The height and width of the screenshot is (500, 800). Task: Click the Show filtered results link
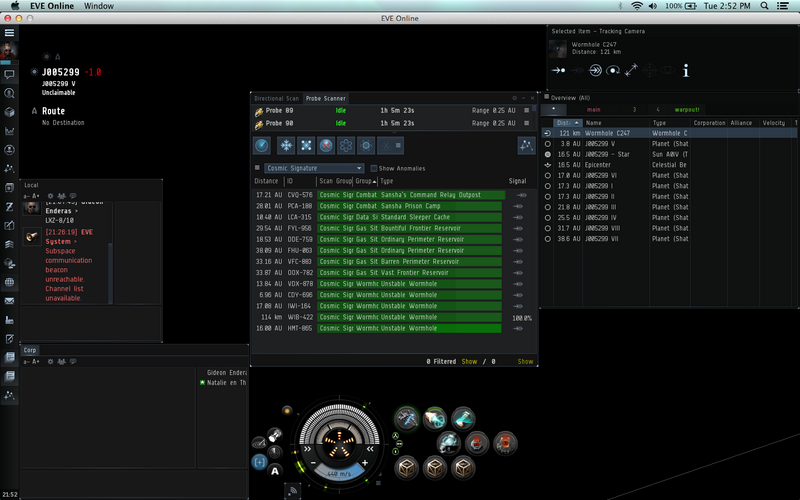click(469, 361)
